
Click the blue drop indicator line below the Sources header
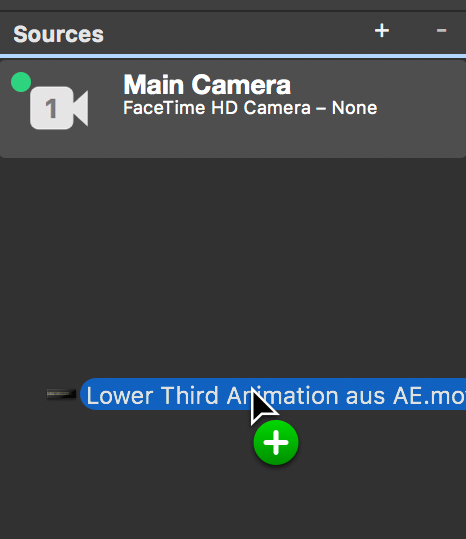pos(233,56)
